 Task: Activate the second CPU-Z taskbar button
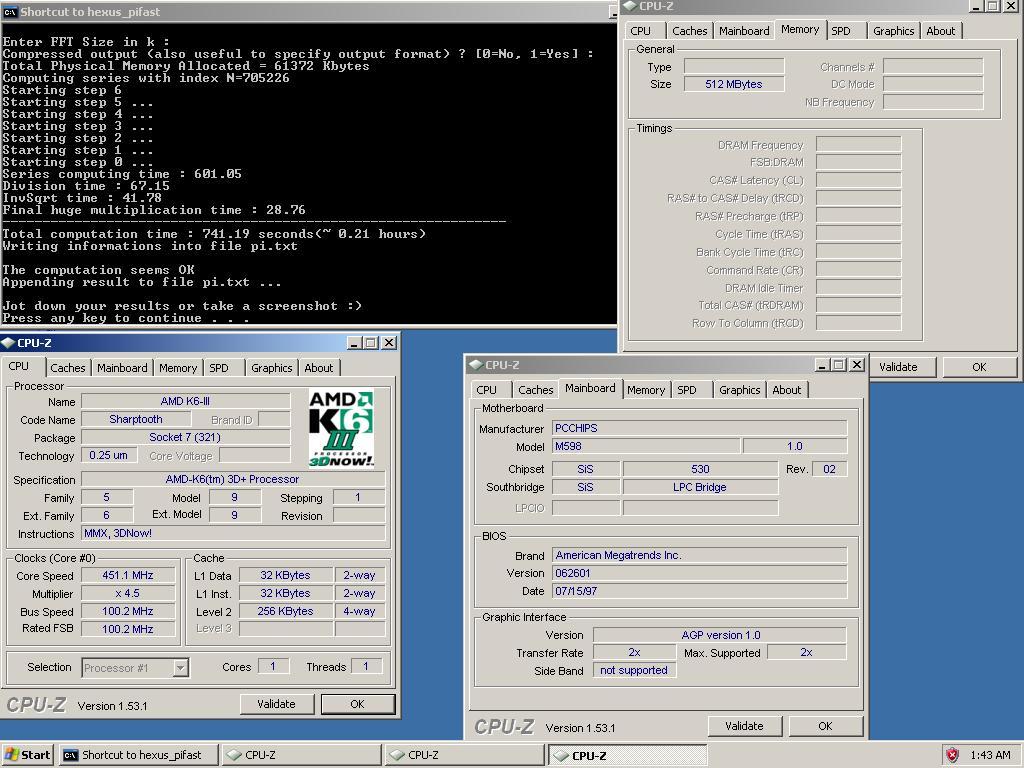pos(464,755)
